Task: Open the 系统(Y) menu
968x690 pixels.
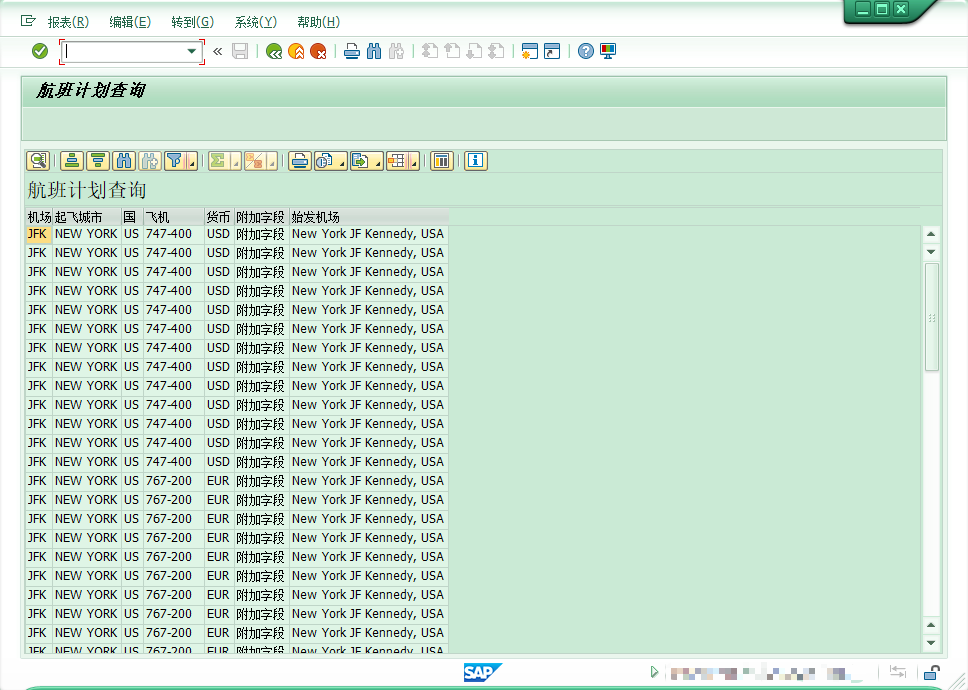Action: coord(255,22)
